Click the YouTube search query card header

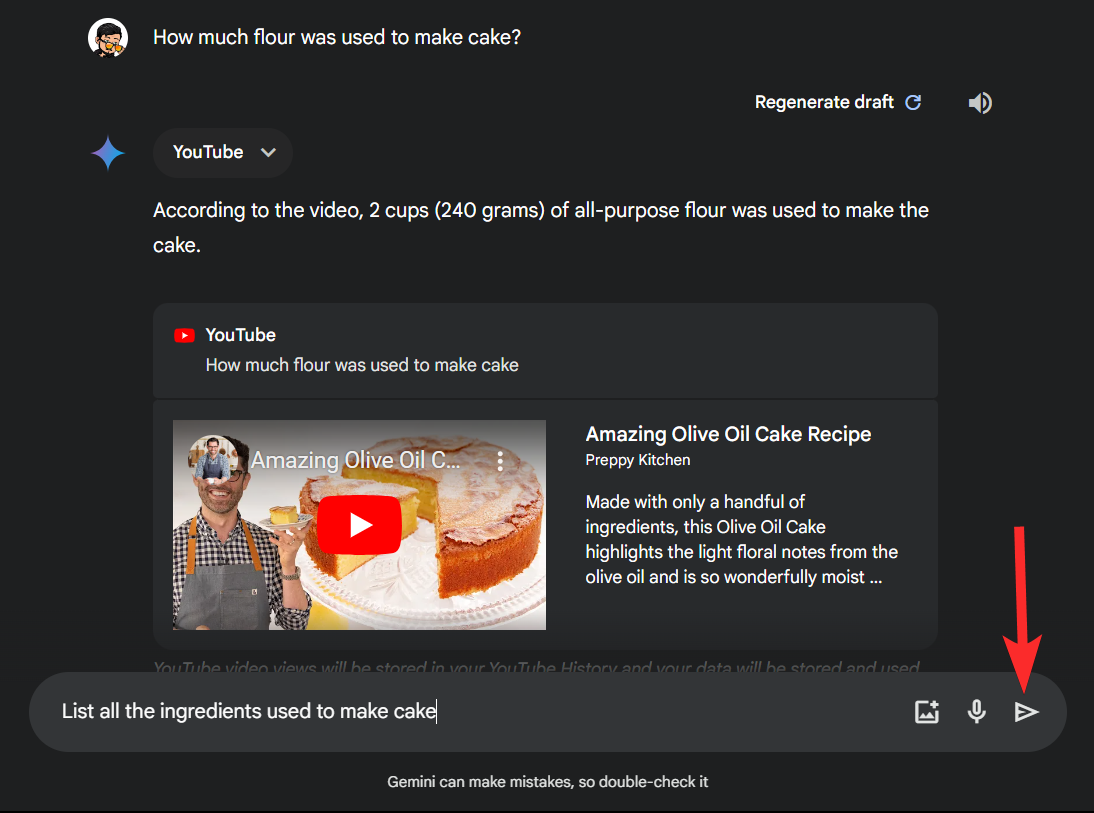[545, 350]
